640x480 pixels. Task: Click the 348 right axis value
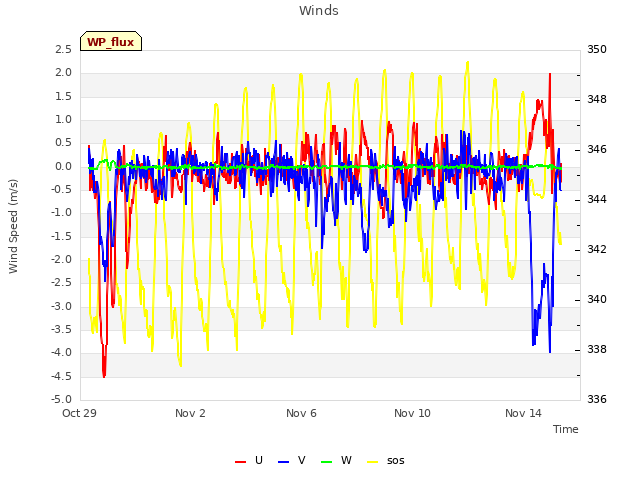[x=597, y=100]
